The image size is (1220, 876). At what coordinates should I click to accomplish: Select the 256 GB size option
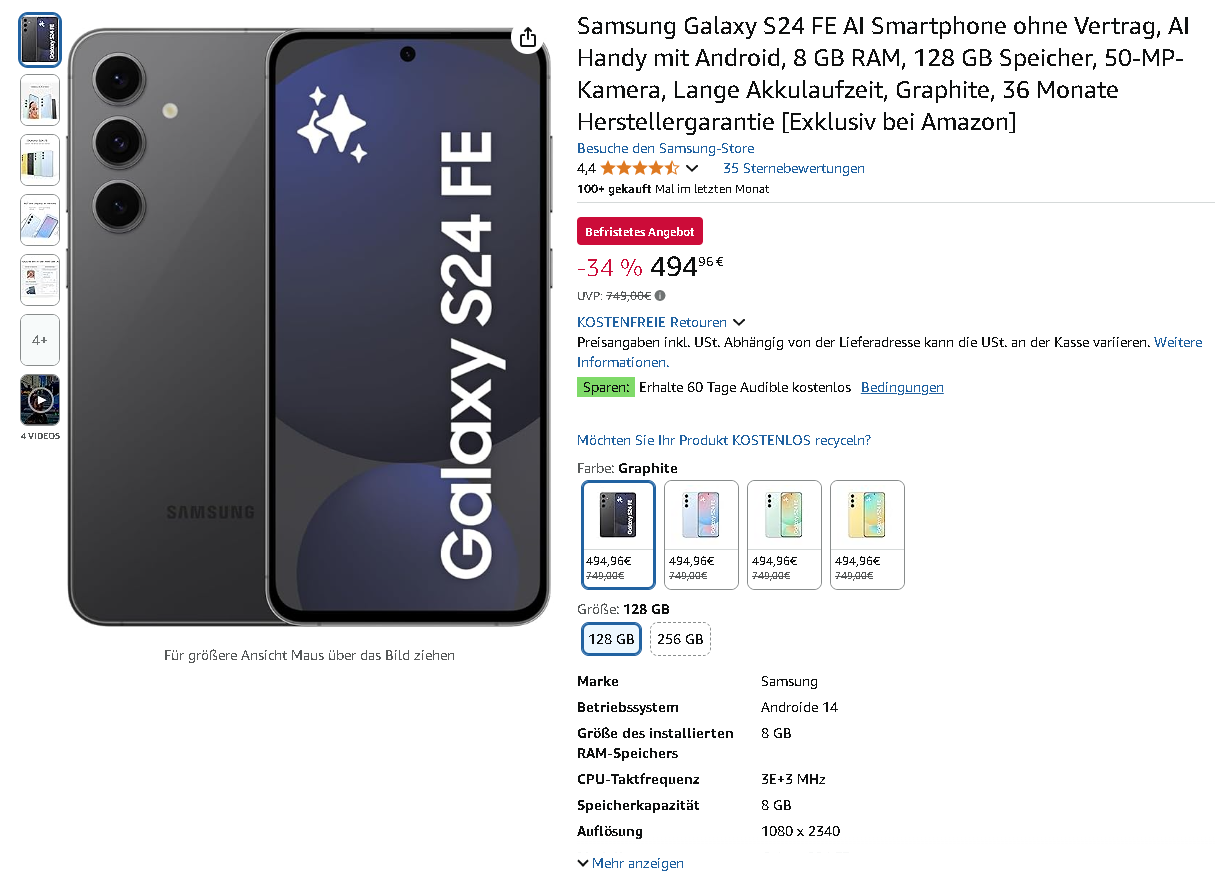point(680,639)
